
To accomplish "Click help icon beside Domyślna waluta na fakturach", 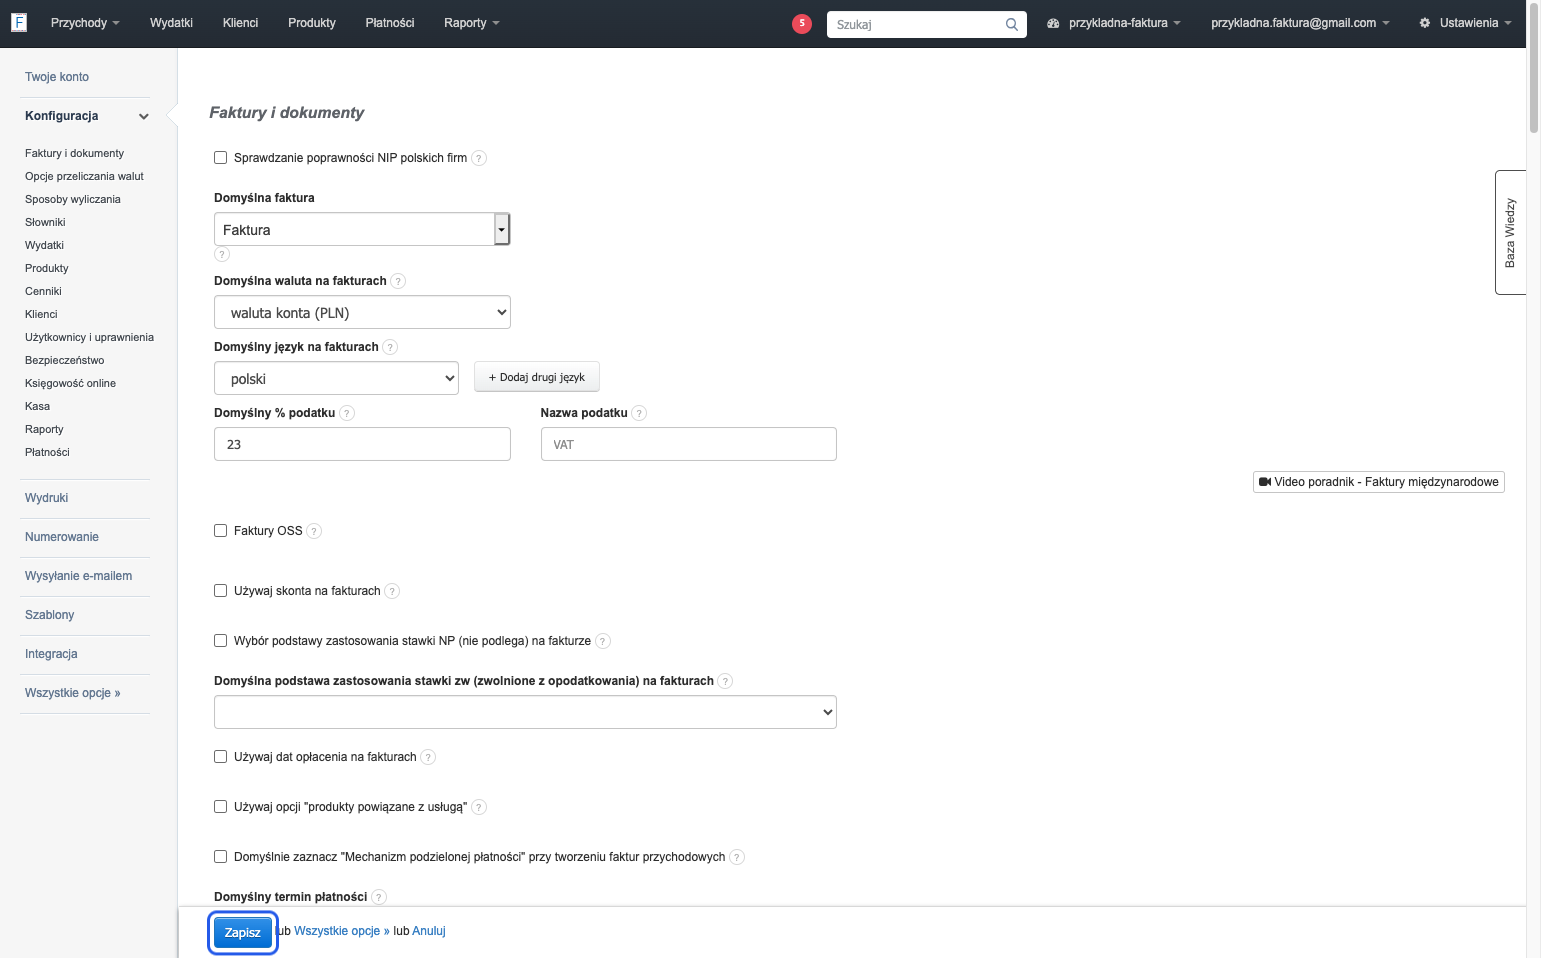I will point(398,281).
